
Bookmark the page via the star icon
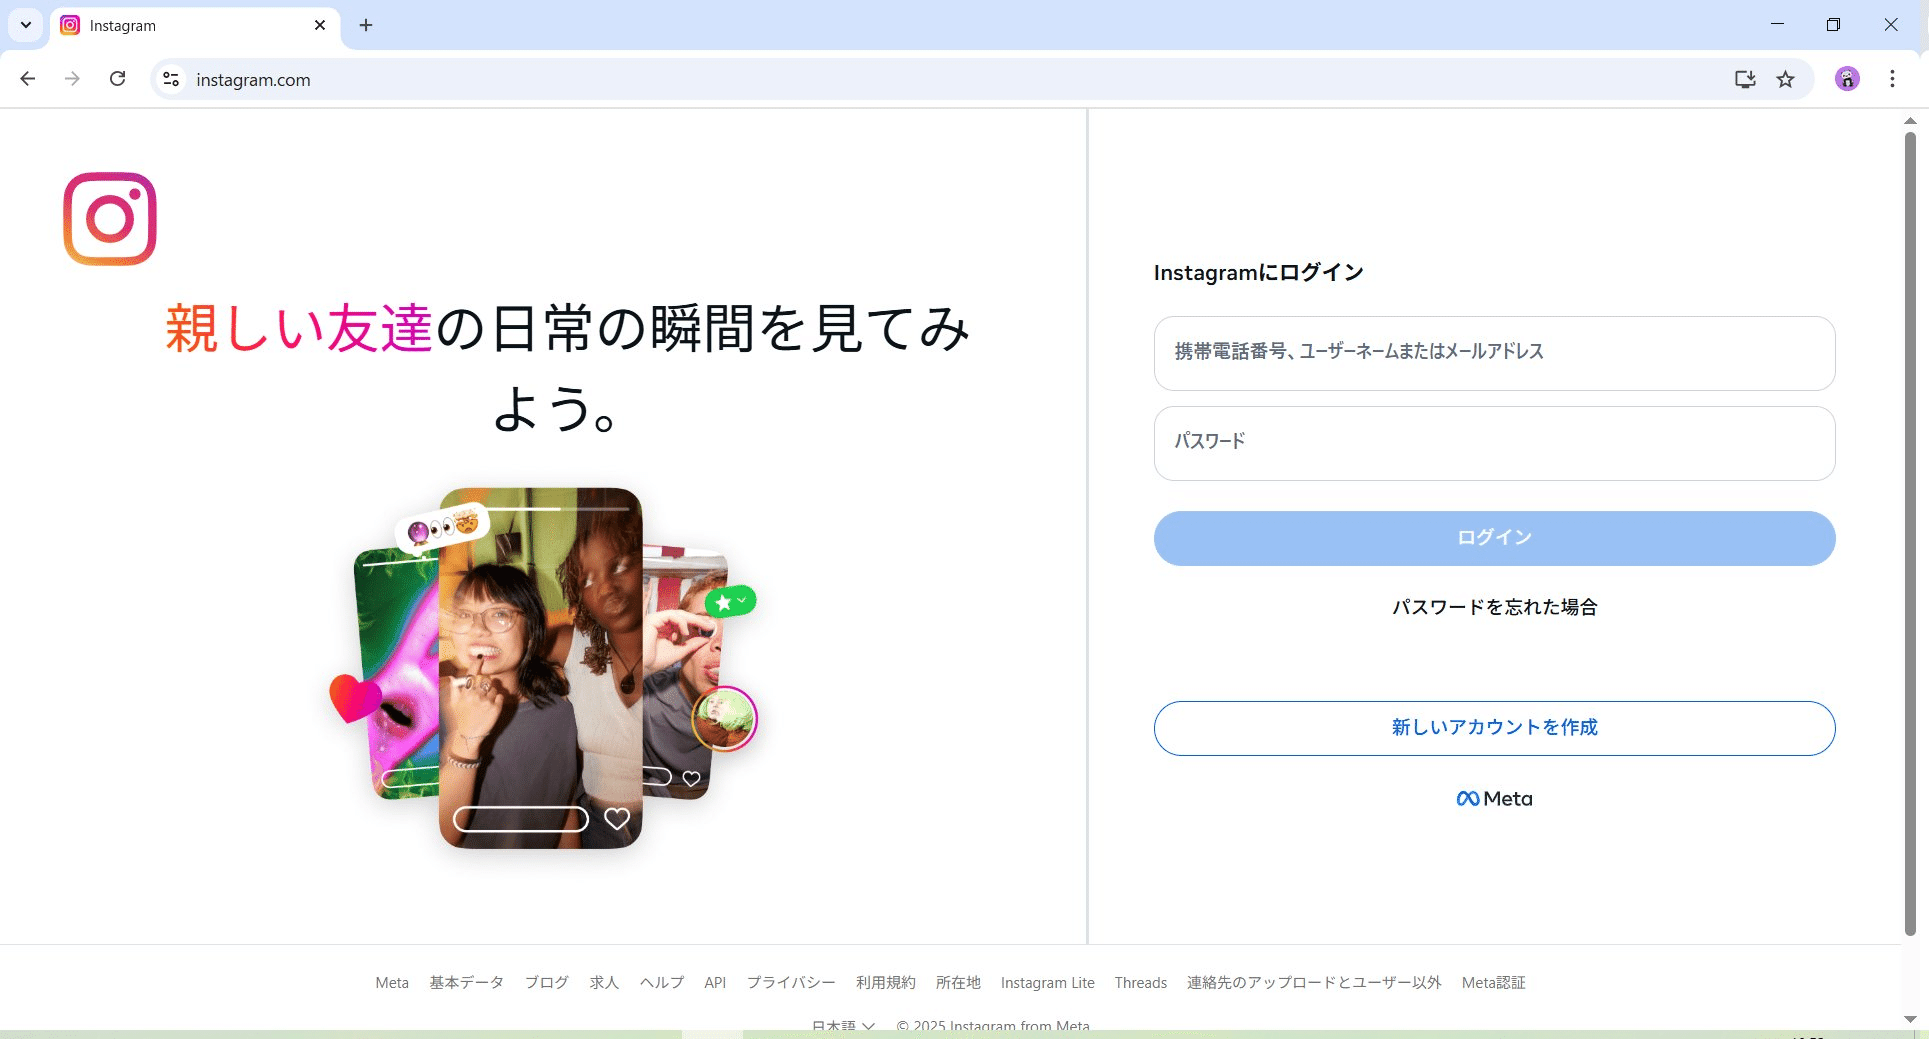[1786, 79]
